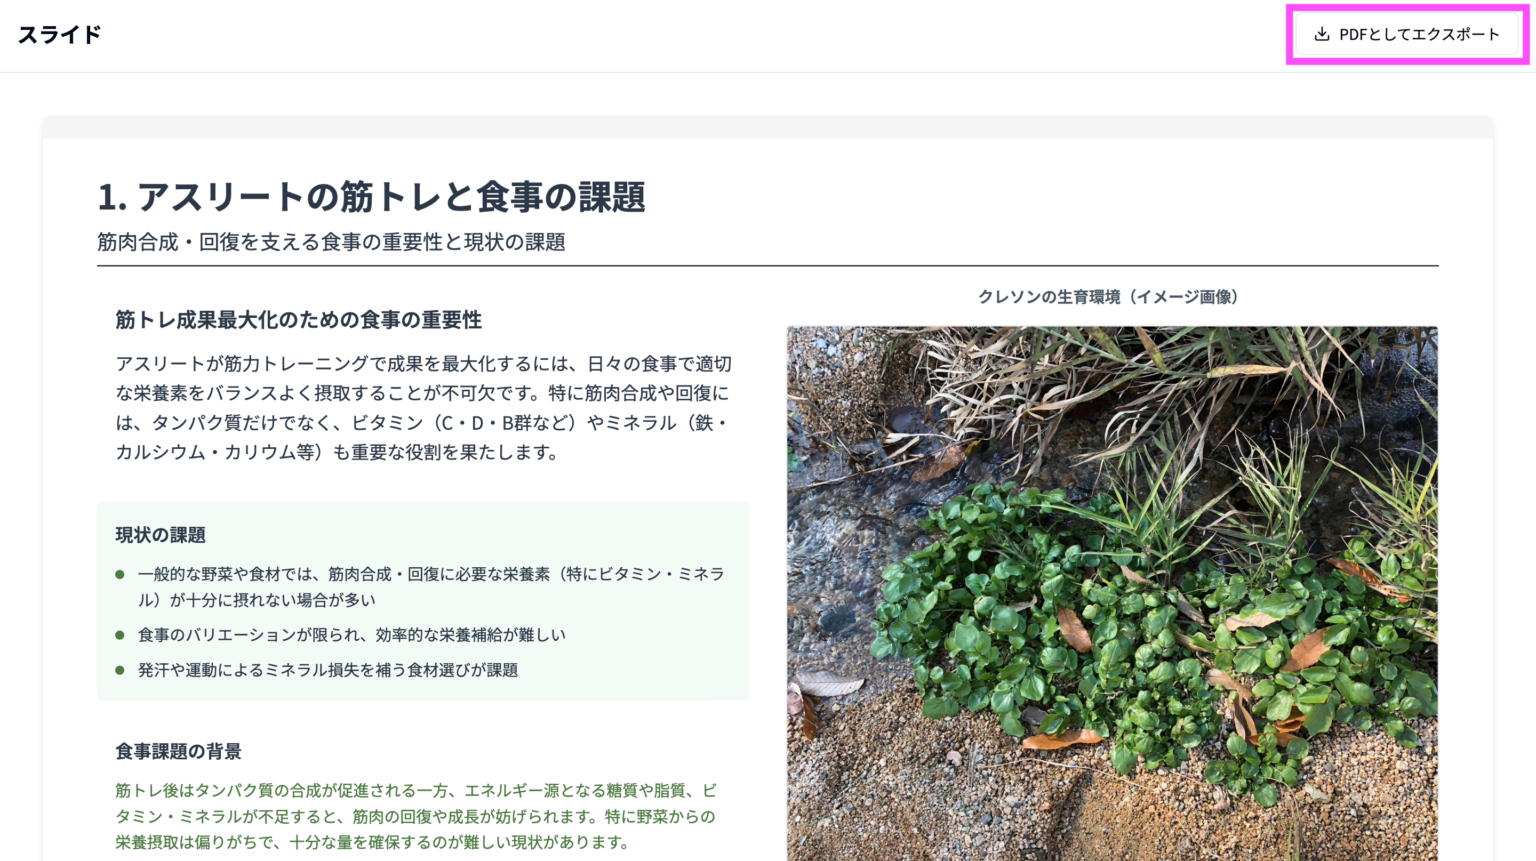The height and width of the screenshot is (861, 1536).
Task: Select the number 1 in the slide heading
Action: pyautogui.click(x=108, y=198)
